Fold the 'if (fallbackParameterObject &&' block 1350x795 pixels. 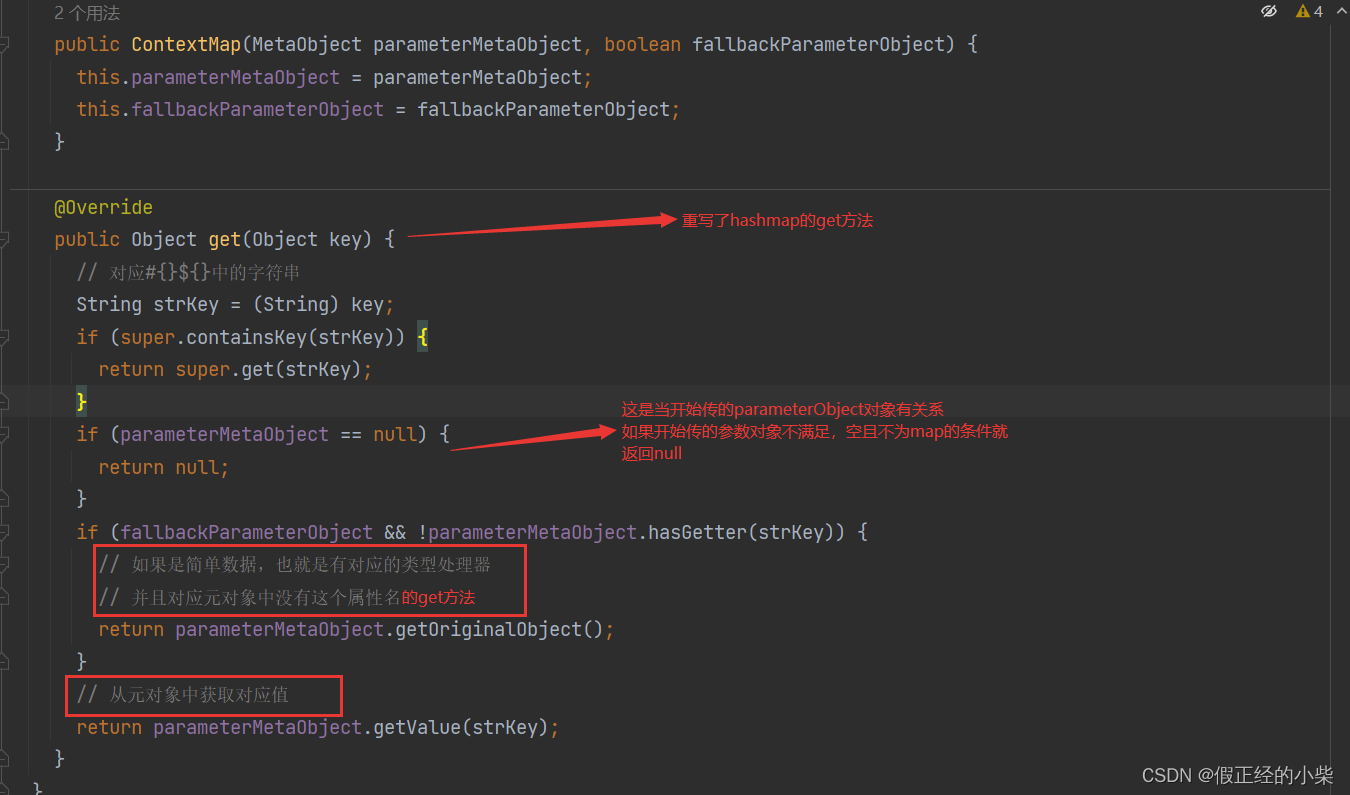pyautogui.click(x=5, y=533)
